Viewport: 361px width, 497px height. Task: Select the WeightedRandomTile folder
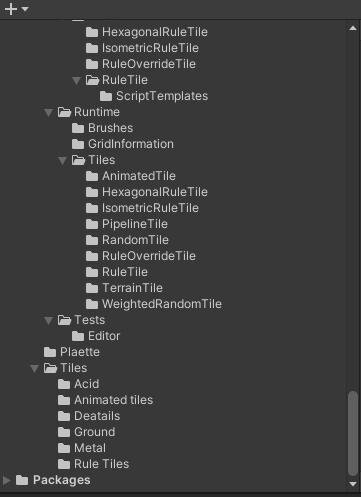[154, 304]
